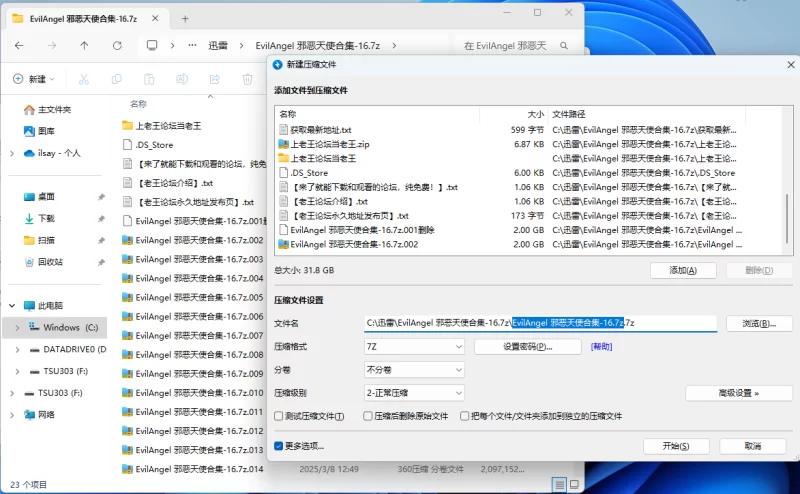Switch to large icons view in status bar

click(574, 484)
